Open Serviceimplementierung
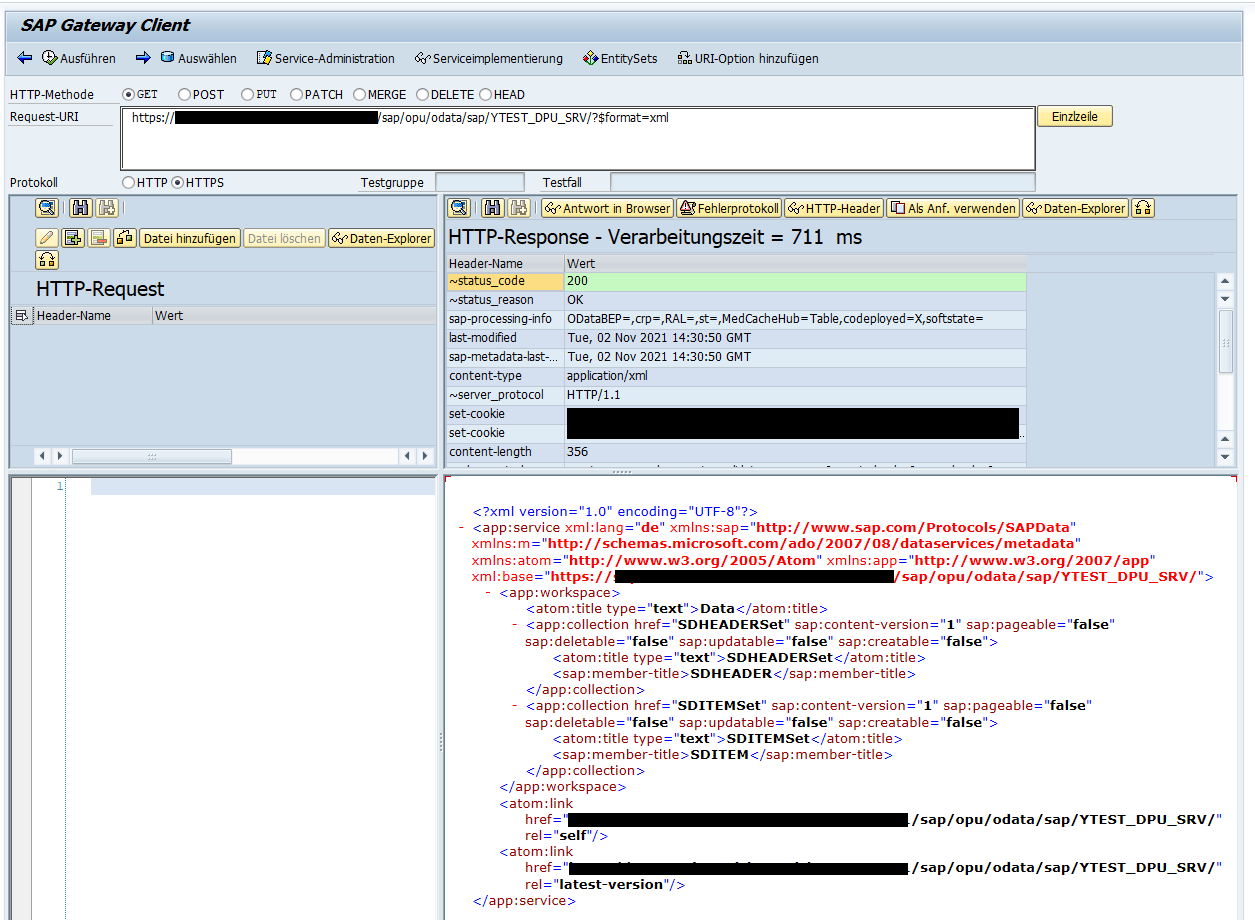Screen dimensions: 1255x920 [x=488, y=58]
